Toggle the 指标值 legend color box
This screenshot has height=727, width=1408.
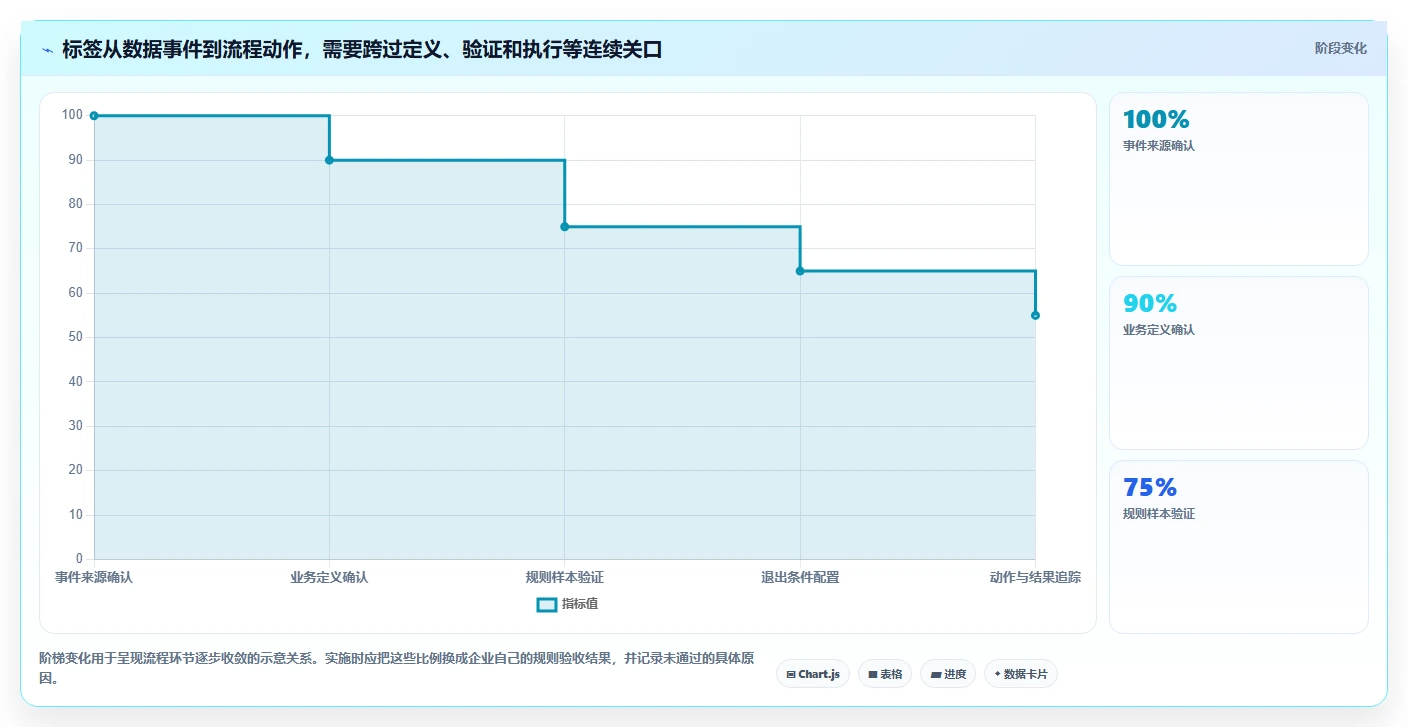point(546,604)
